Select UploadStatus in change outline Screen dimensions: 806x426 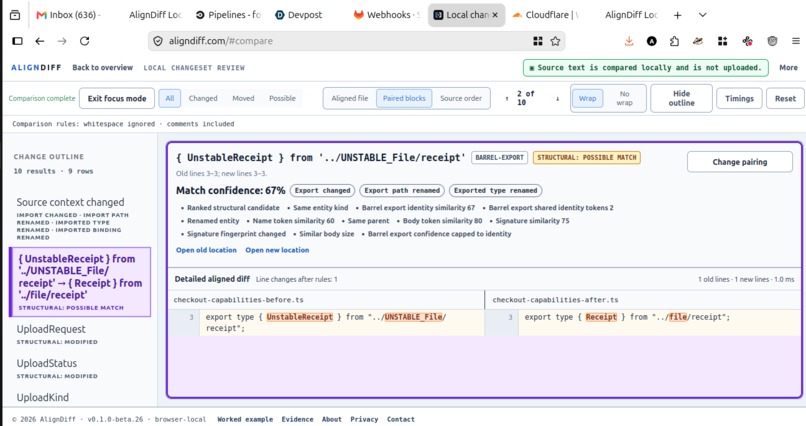coord(80,368)
